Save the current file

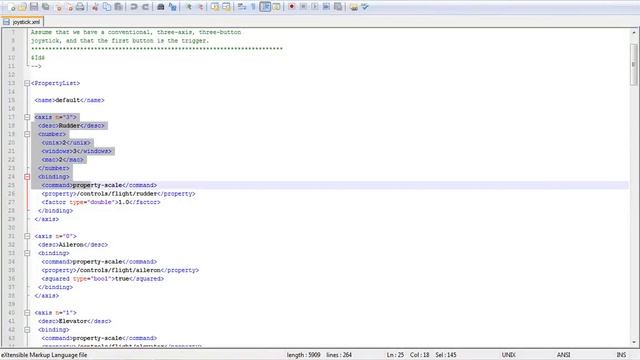[x=34, y=7]
